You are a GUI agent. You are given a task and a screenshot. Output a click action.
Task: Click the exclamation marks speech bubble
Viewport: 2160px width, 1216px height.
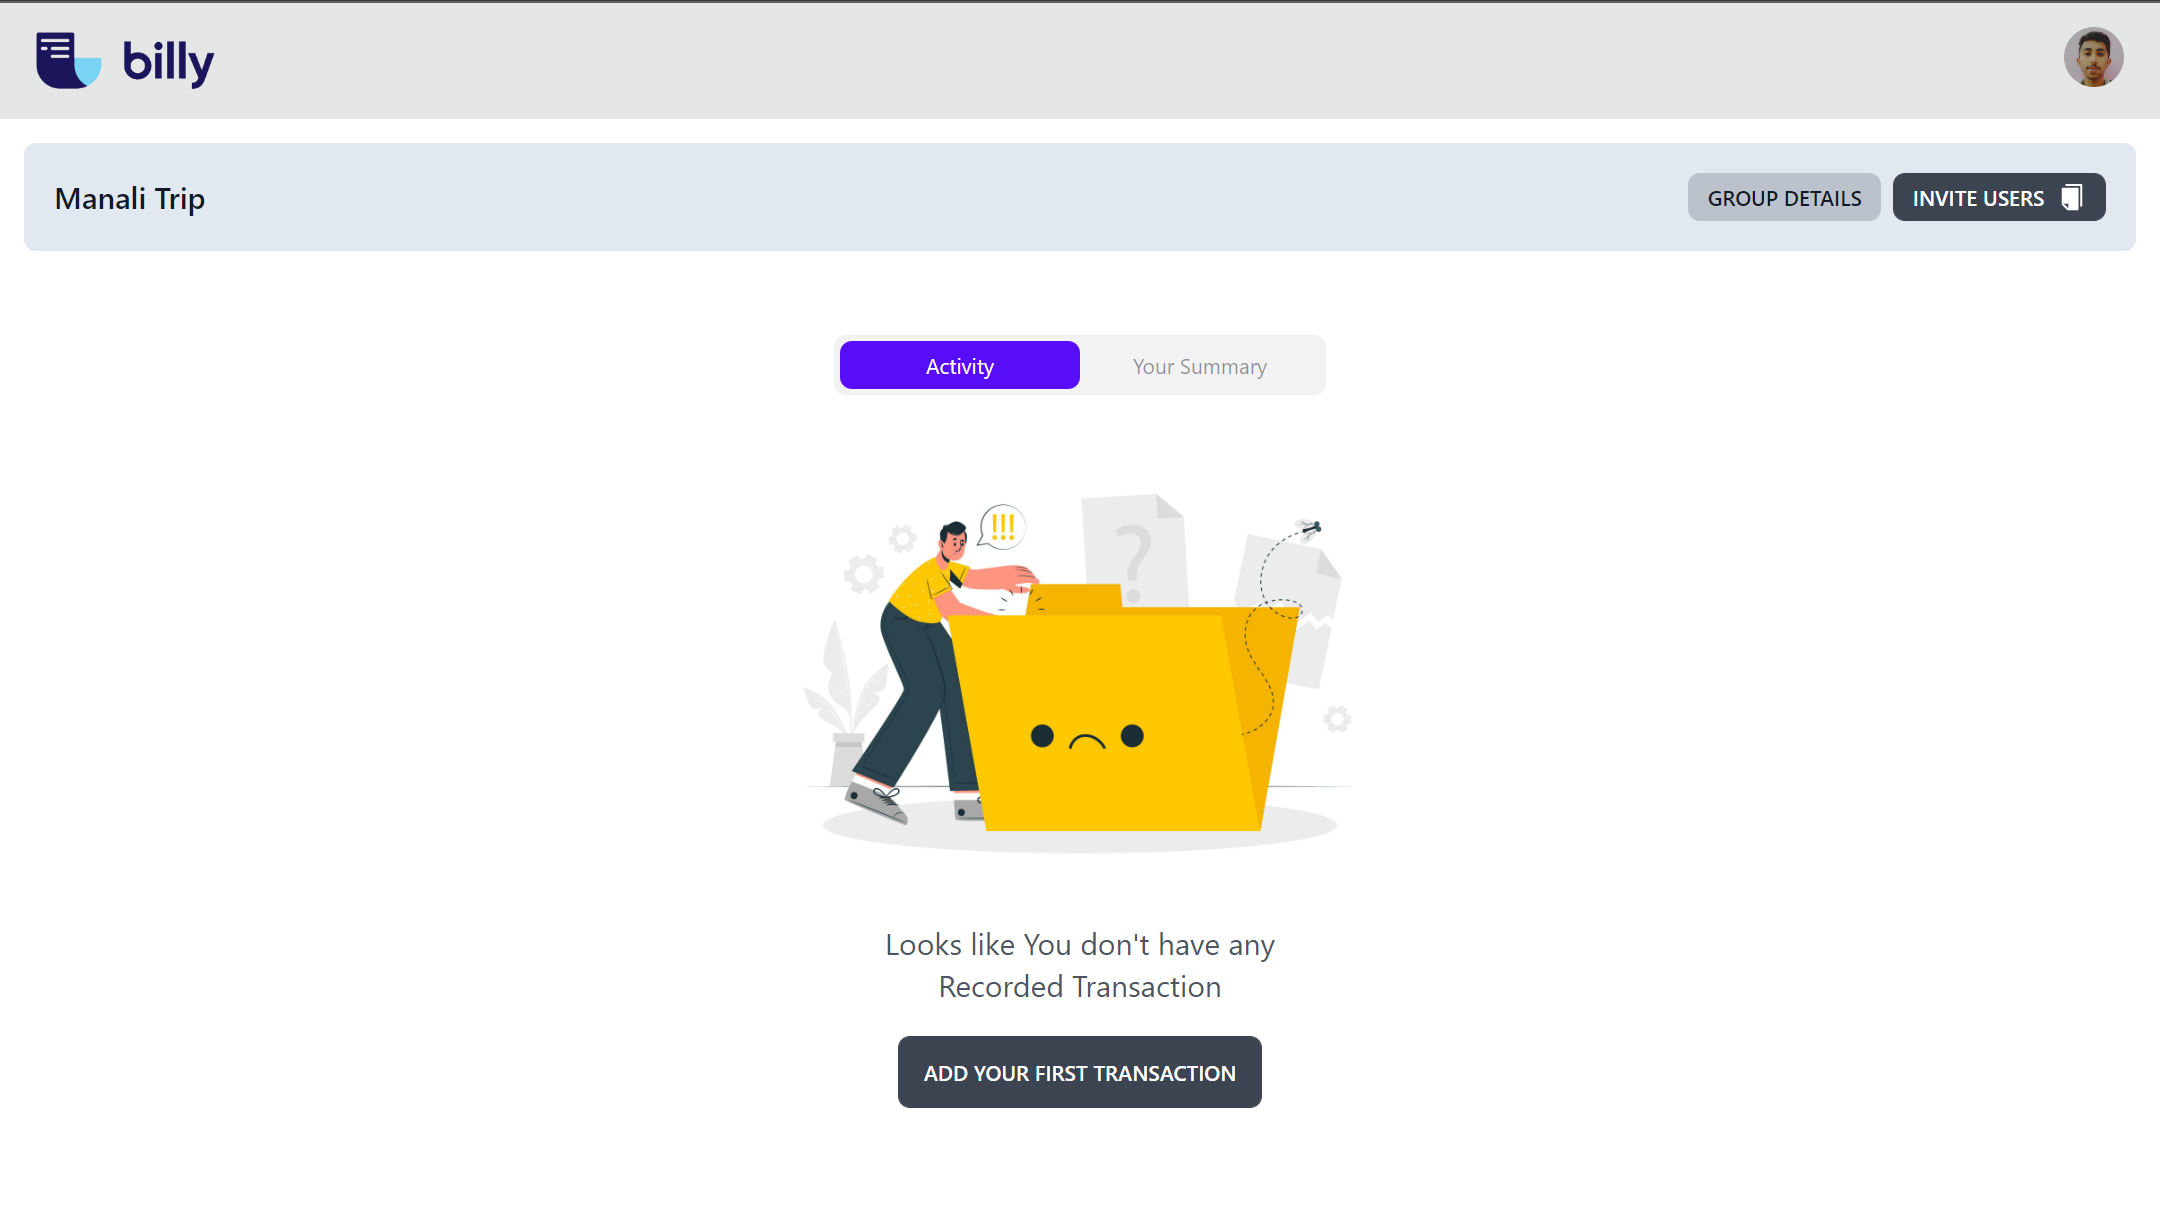(1003, 526)
